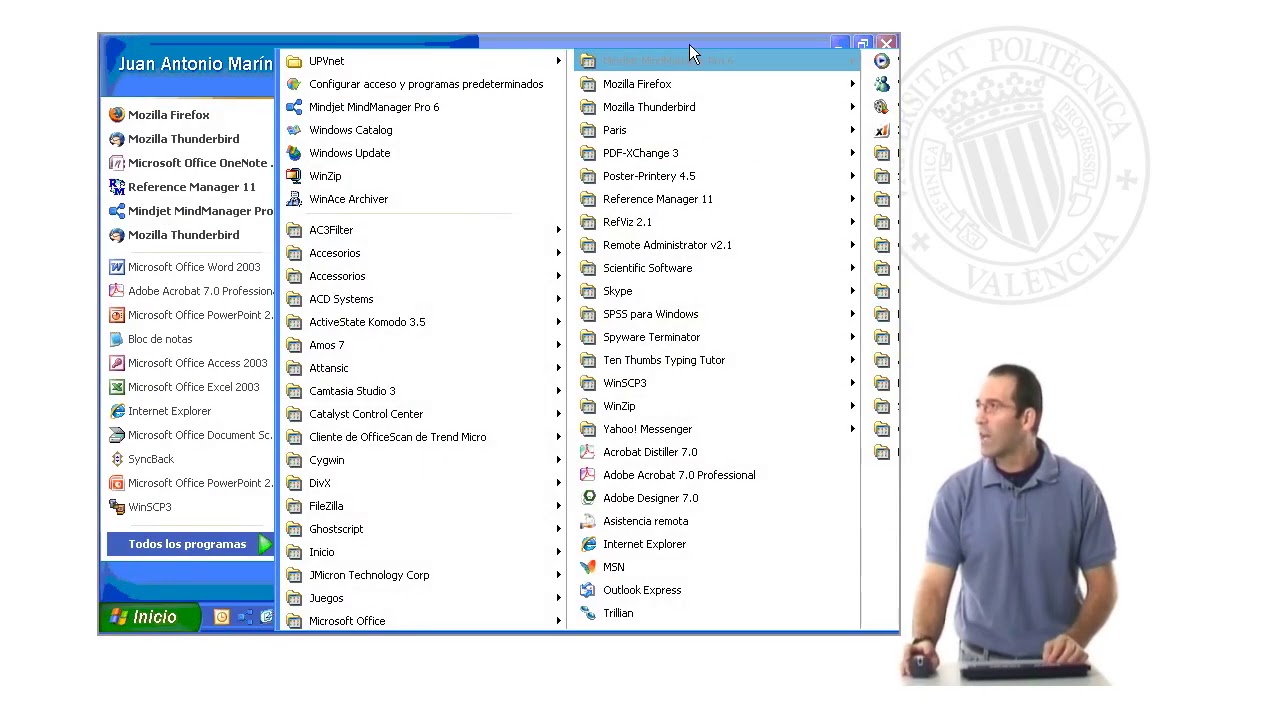
Task: Click the Microsoft Office Document Sc... icon
Action: 117,435
